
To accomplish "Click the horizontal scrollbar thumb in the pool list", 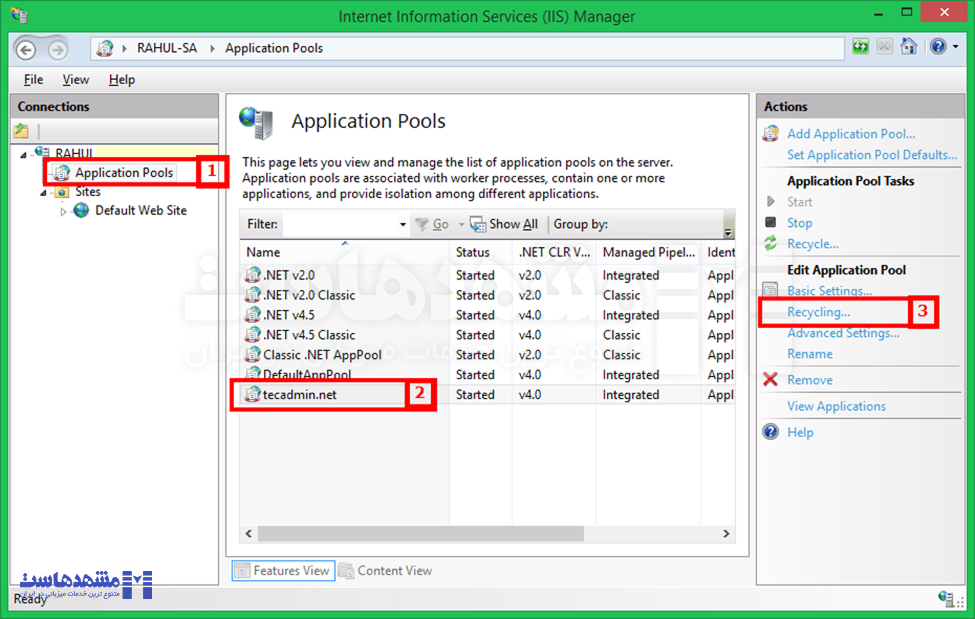I will click(x=420, y=533).
